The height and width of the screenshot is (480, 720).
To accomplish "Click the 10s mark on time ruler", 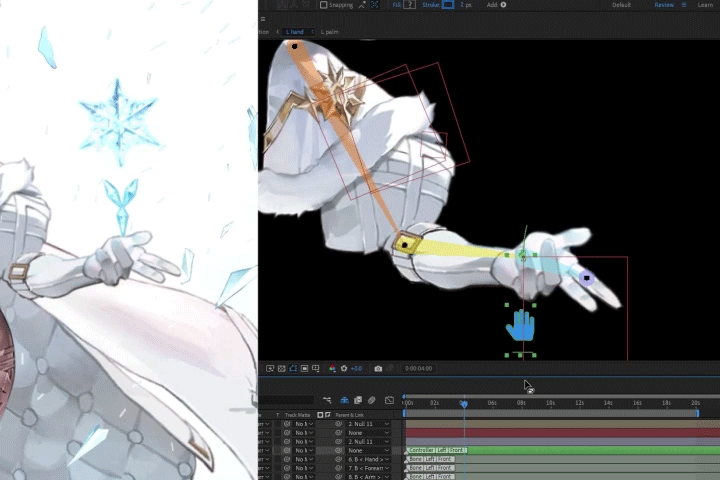I will (550, 403).
